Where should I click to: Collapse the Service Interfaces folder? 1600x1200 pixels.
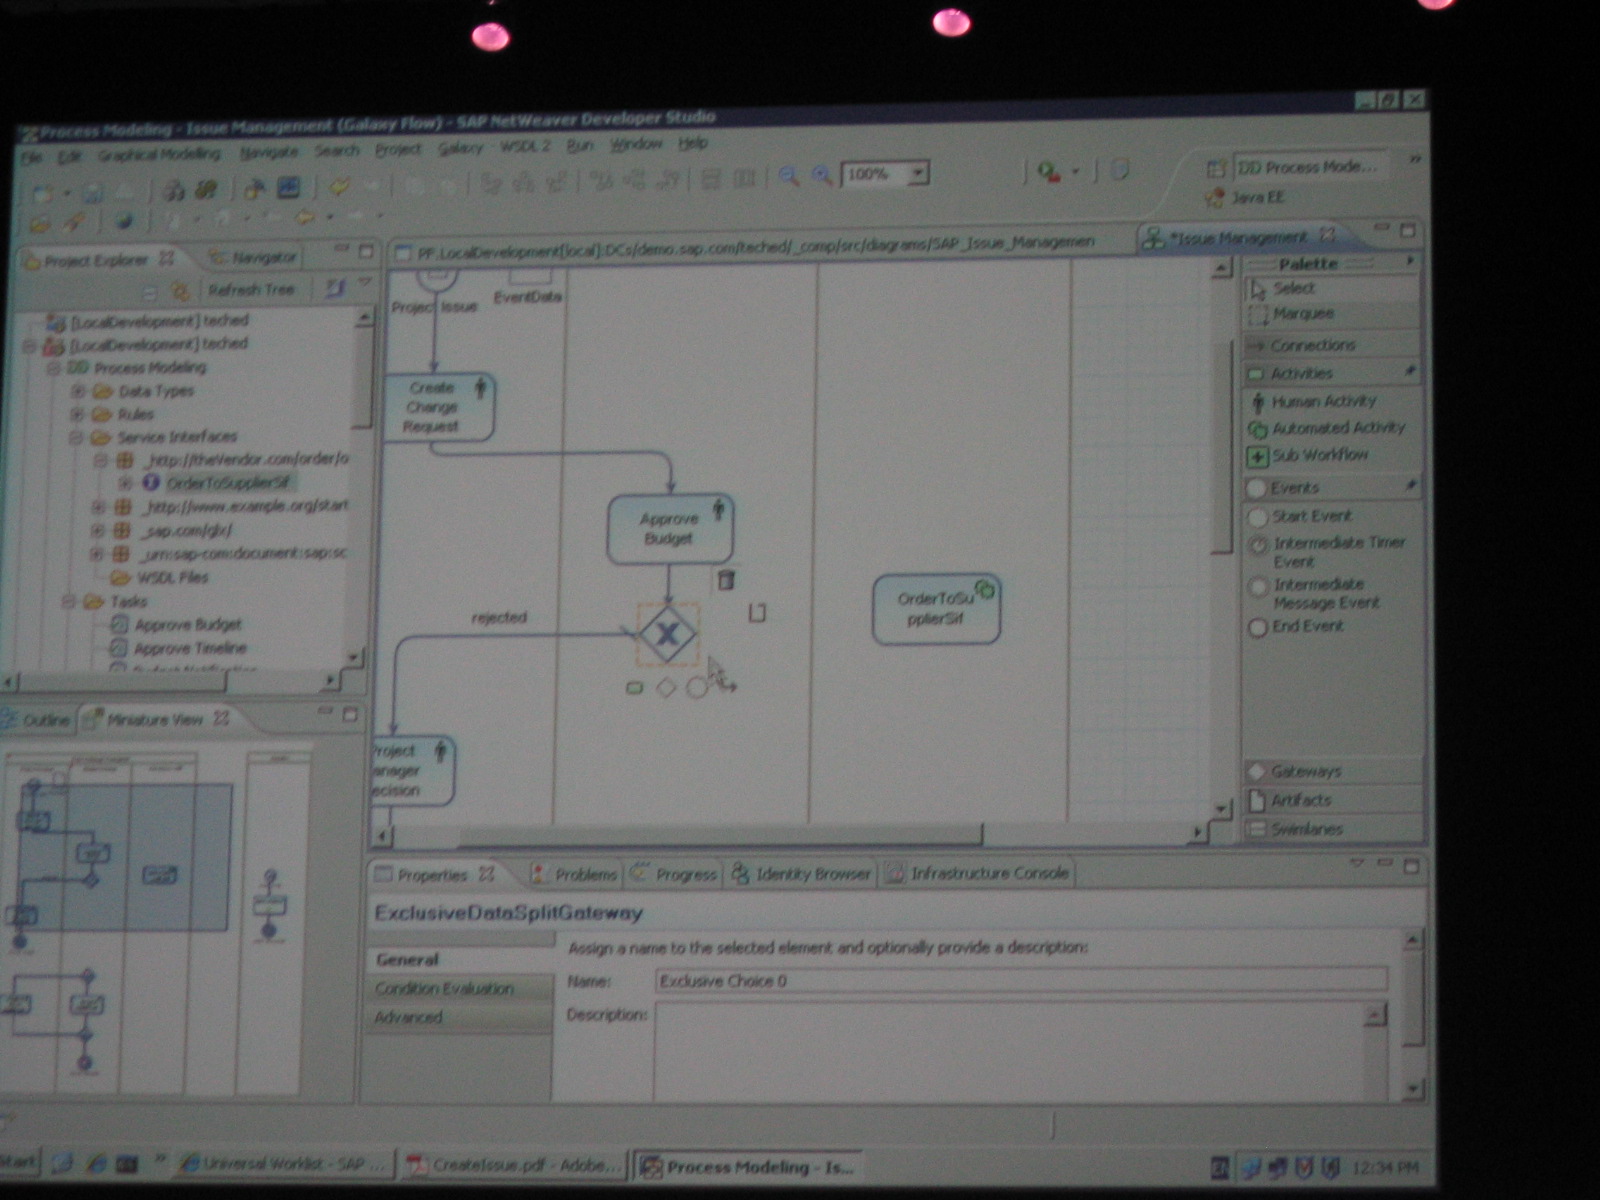pyautogui.click(x=75, y=438)
